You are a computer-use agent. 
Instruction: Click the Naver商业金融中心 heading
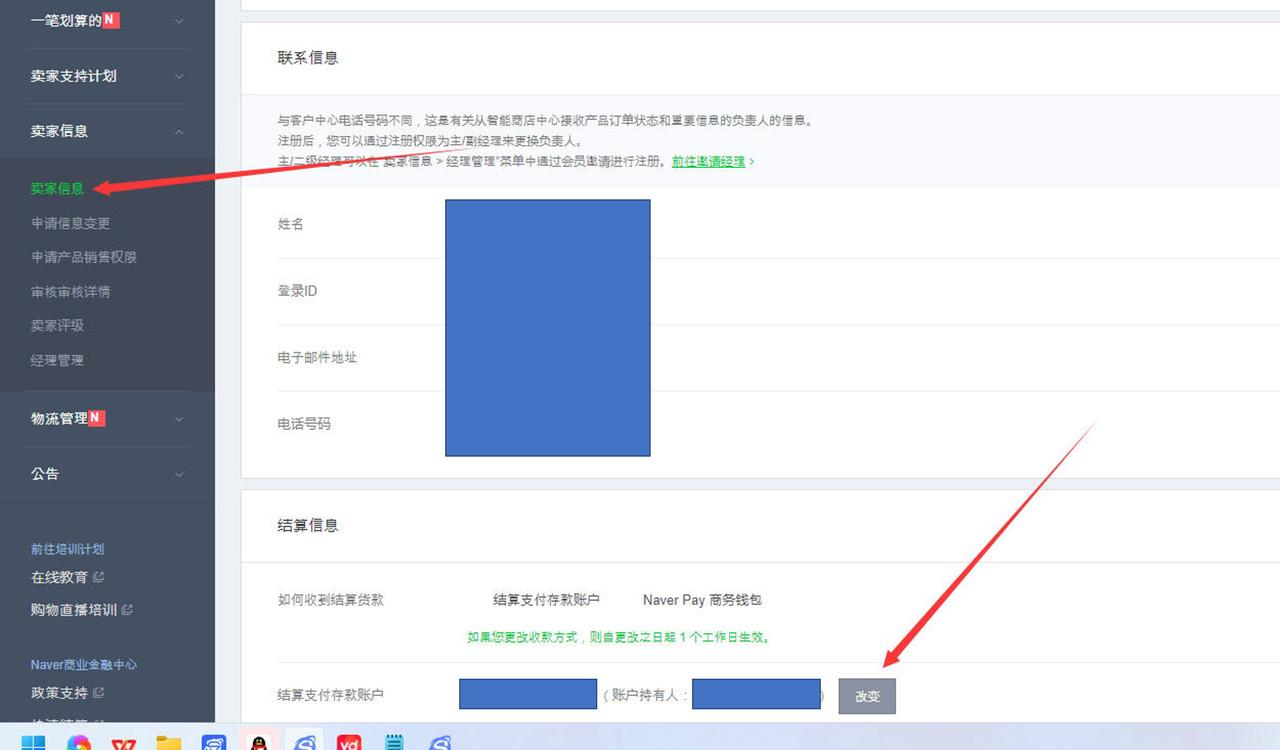click(84, 664)
